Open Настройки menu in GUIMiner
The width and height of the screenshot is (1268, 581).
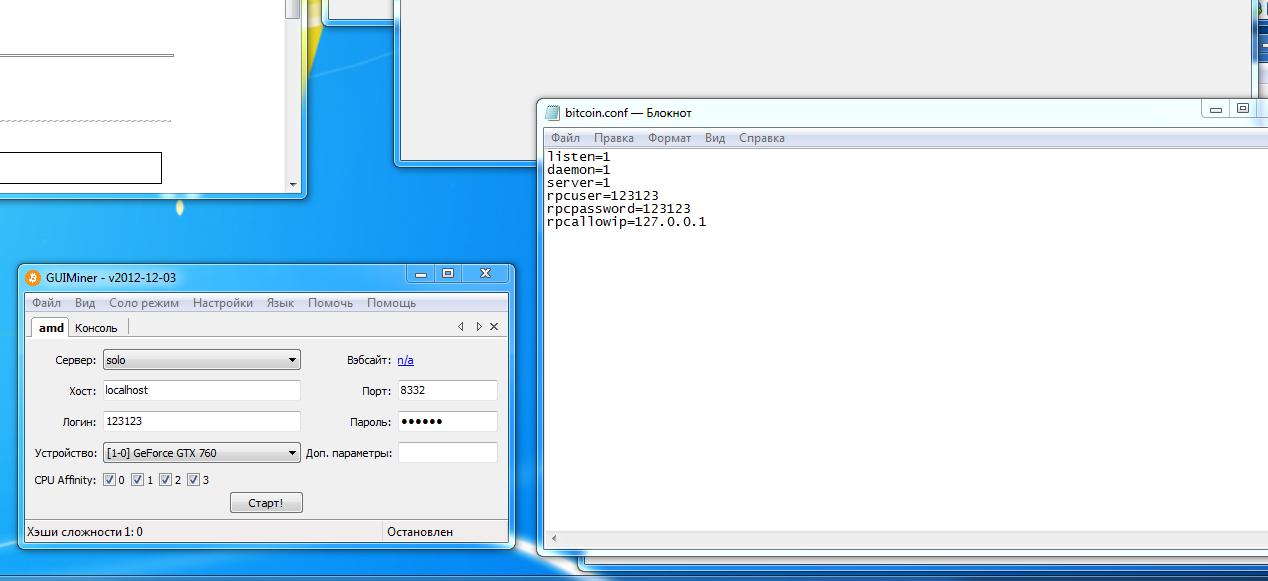coord(223,303)
